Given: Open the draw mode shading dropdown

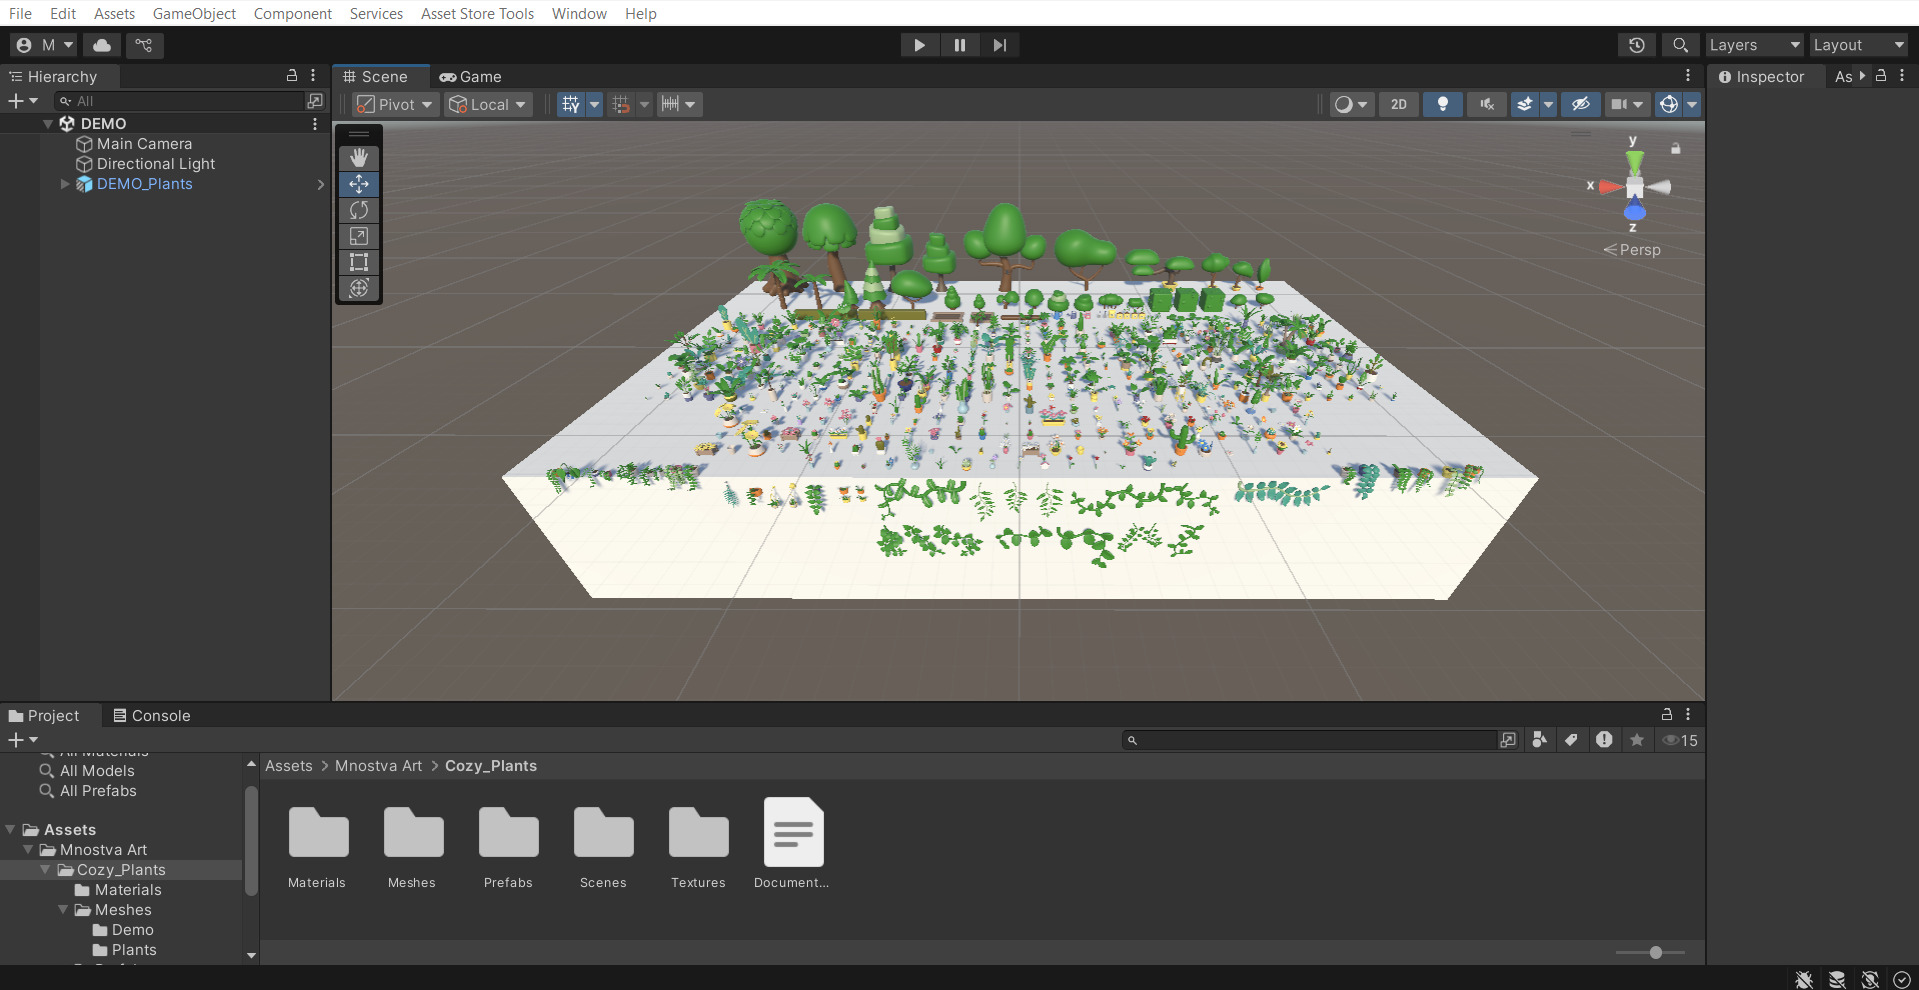Looking at the screenshot, I should click(1351, 104).
